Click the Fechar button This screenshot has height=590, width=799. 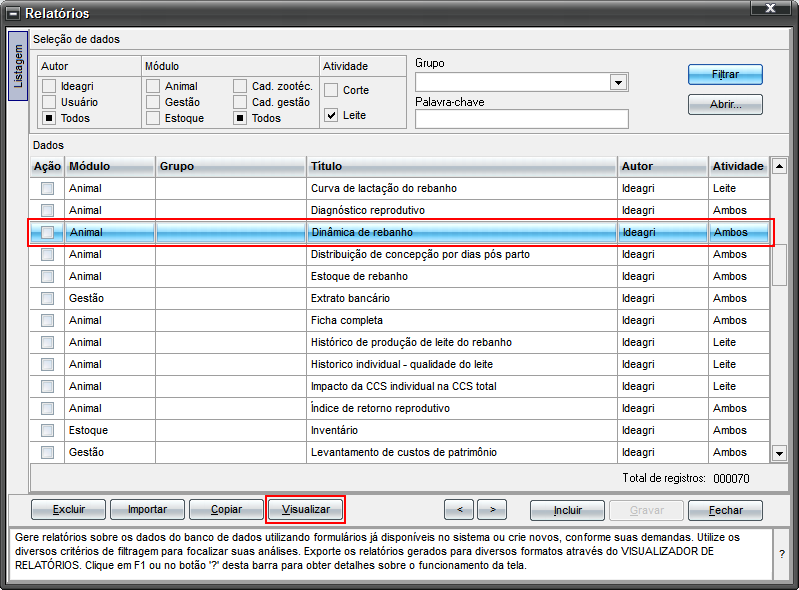click(x=725, y=511)
